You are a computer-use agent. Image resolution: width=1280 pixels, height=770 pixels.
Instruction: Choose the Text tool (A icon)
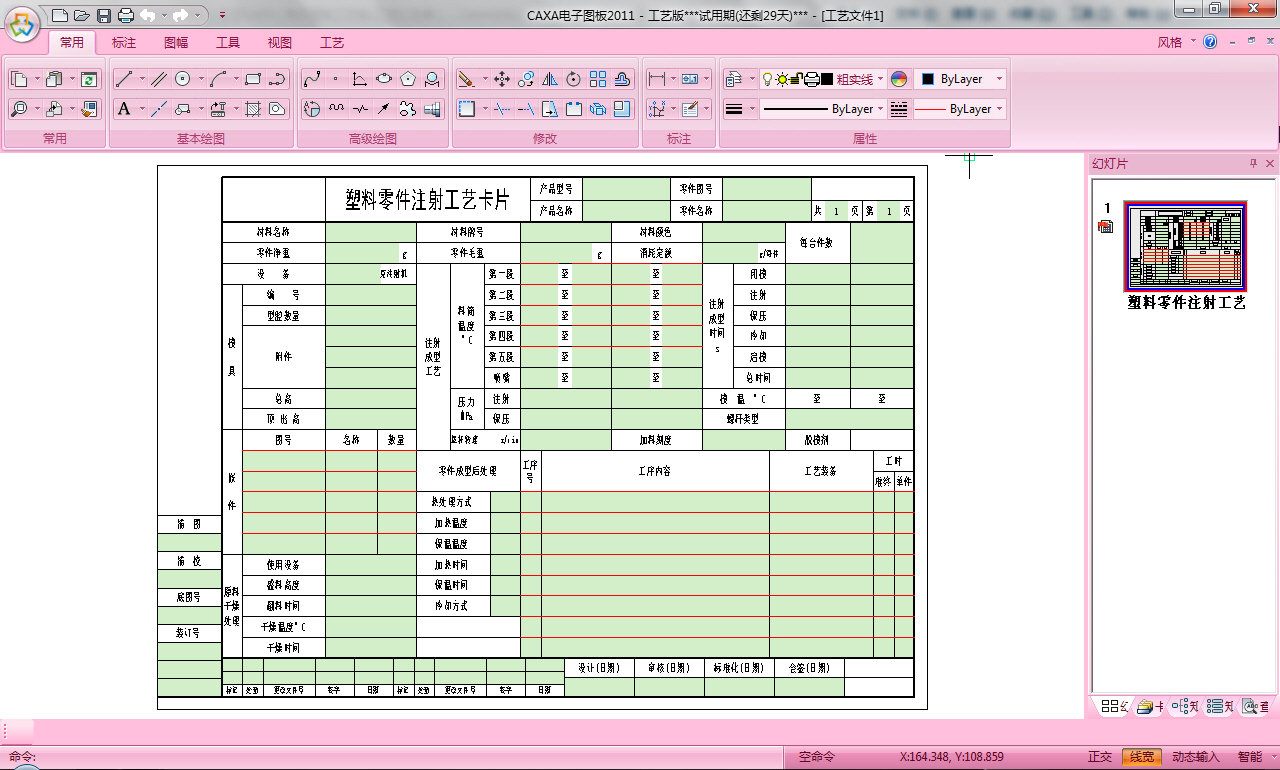(124, 109)
